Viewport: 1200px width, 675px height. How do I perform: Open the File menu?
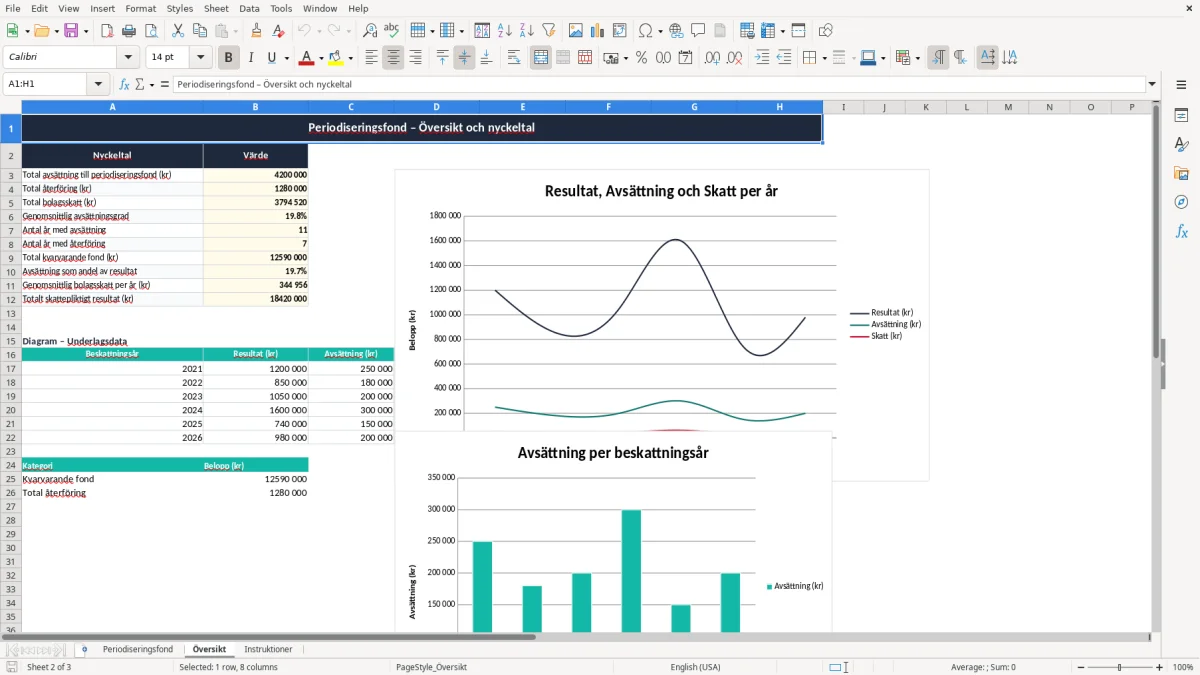(x=13, y=8)
